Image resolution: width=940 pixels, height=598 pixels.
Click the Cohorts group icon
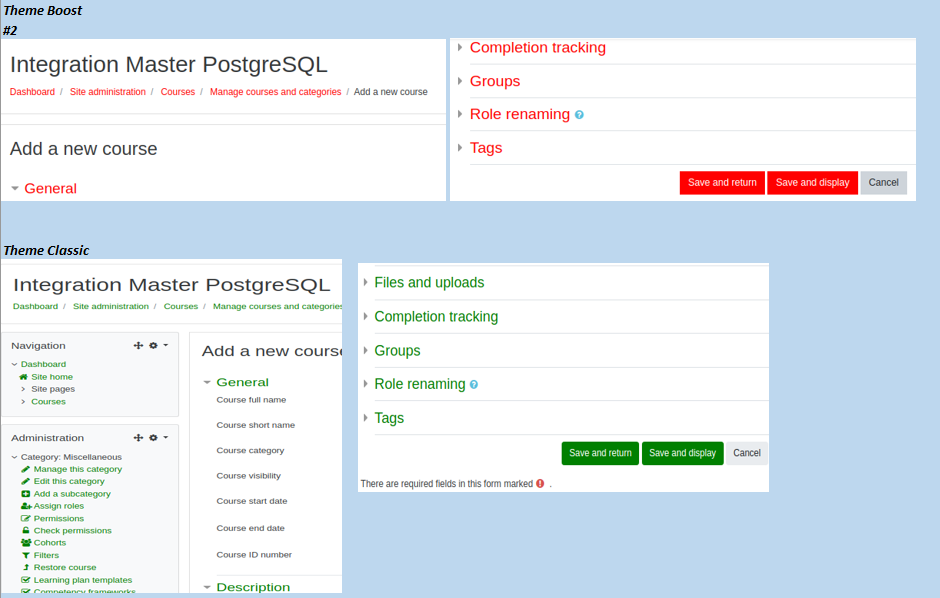coord(26,543)
